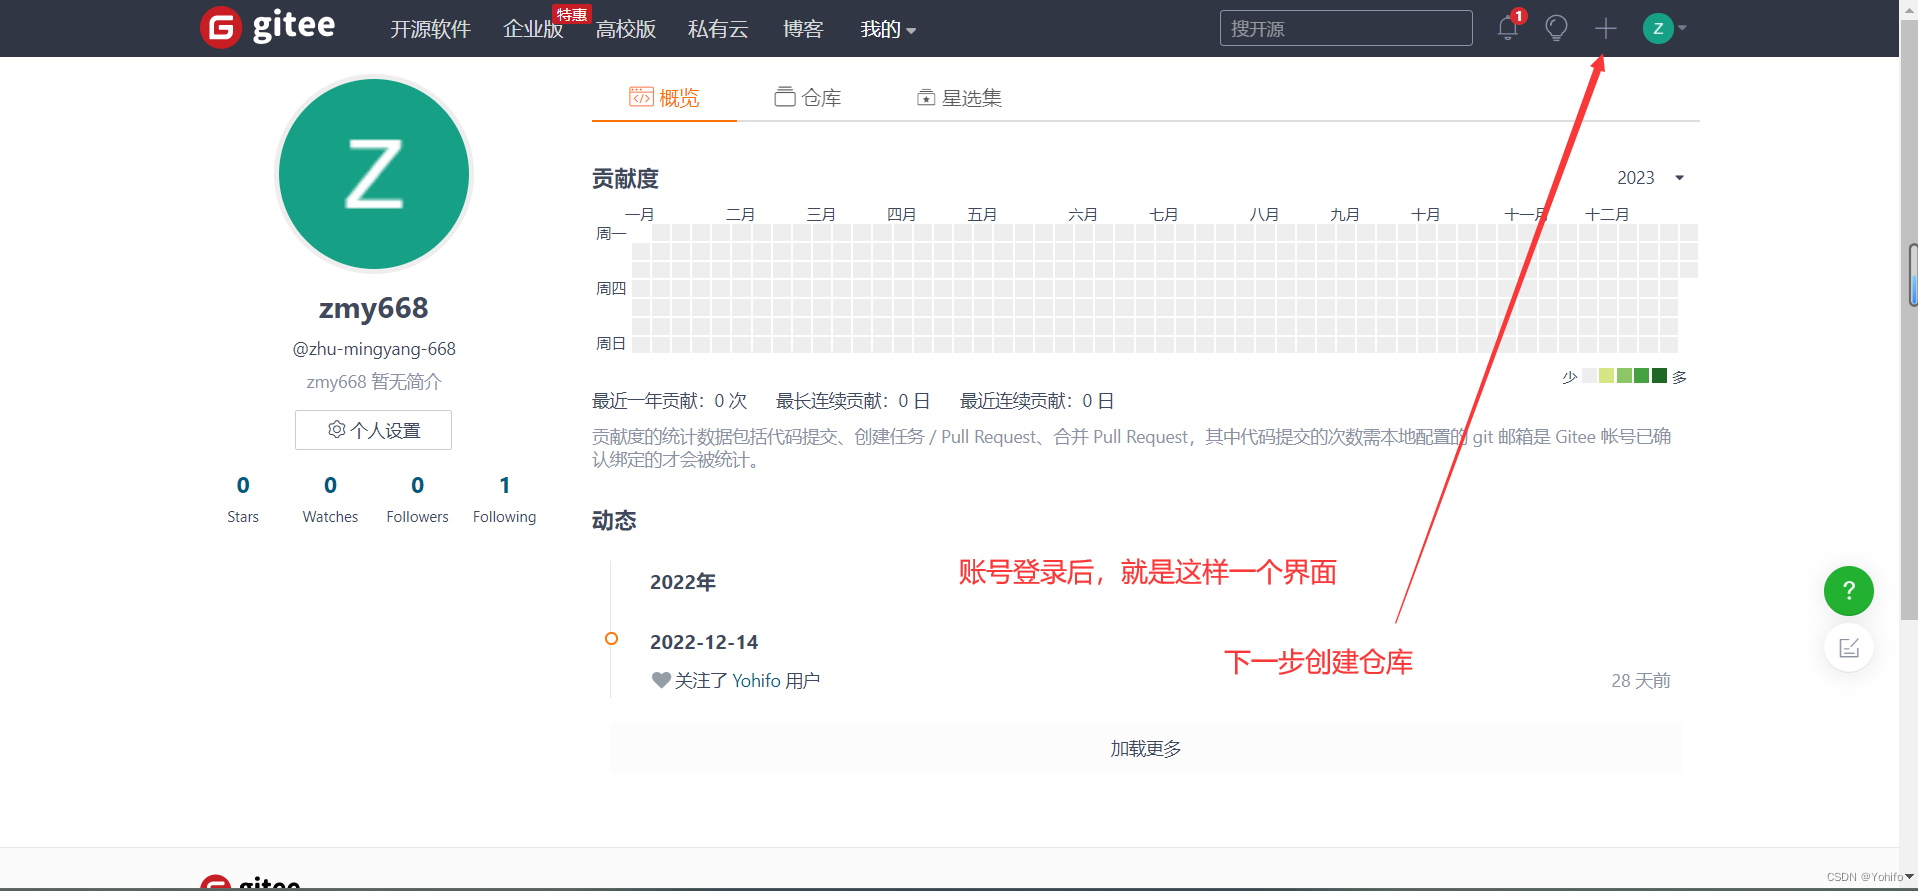Click the Yohifo user link
Viewport: 1918px width, 891px height.
(756, 681)
